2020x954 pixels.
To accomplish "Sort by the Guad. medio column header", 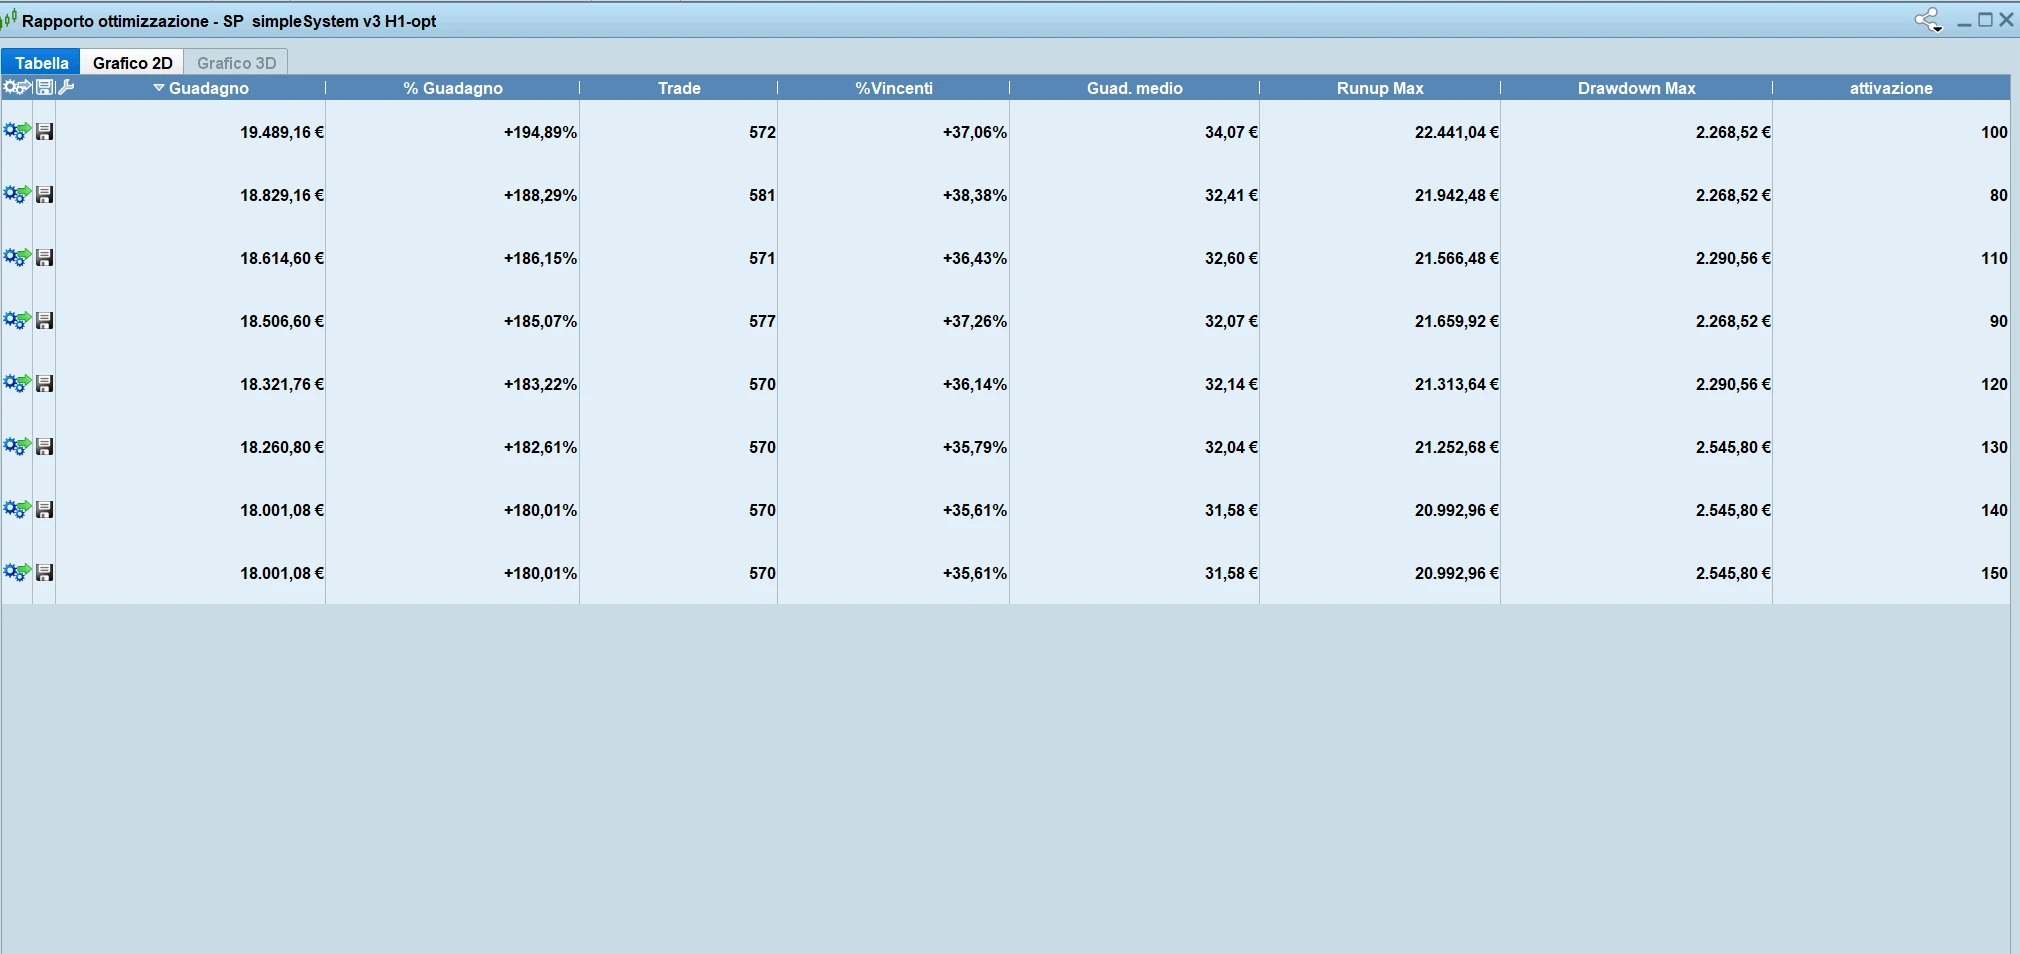I will pyautogui.click(x=1135, y=88).
